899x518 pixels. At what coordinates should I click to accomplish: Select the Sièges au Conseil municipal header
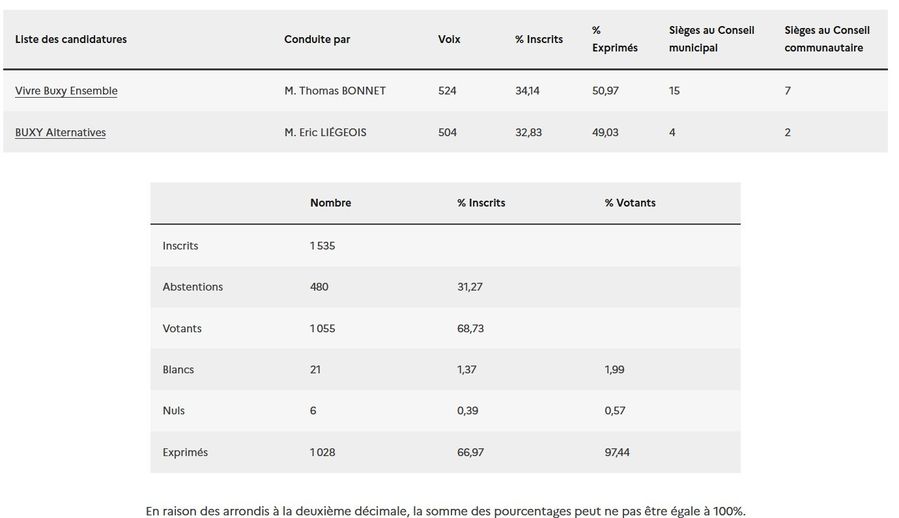[713, 39]
